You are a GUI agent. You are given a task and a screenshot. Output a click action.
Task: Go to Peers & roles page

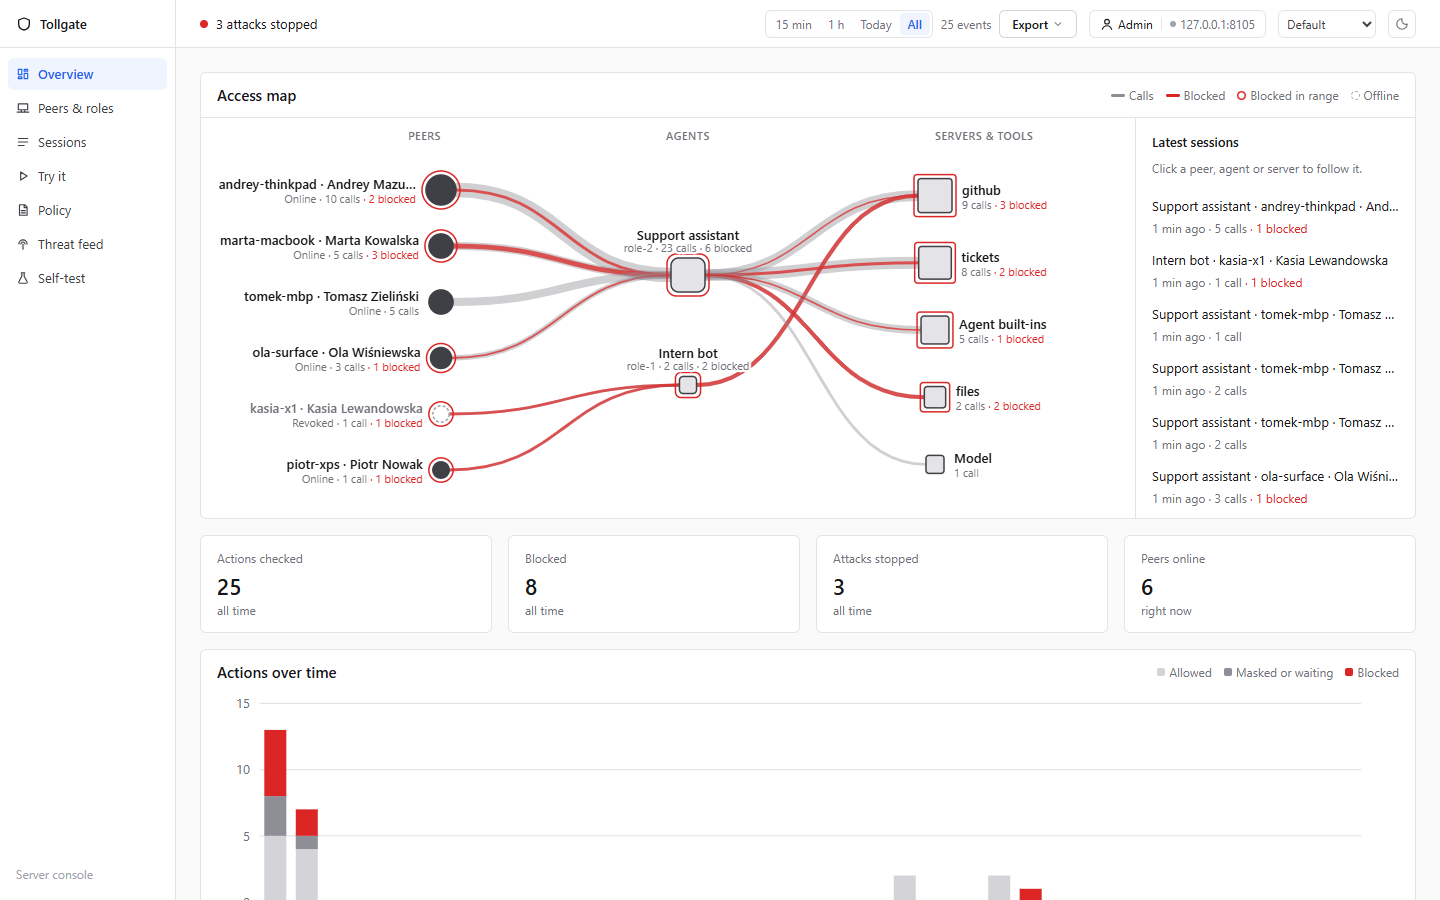click(x=87, y=108)
